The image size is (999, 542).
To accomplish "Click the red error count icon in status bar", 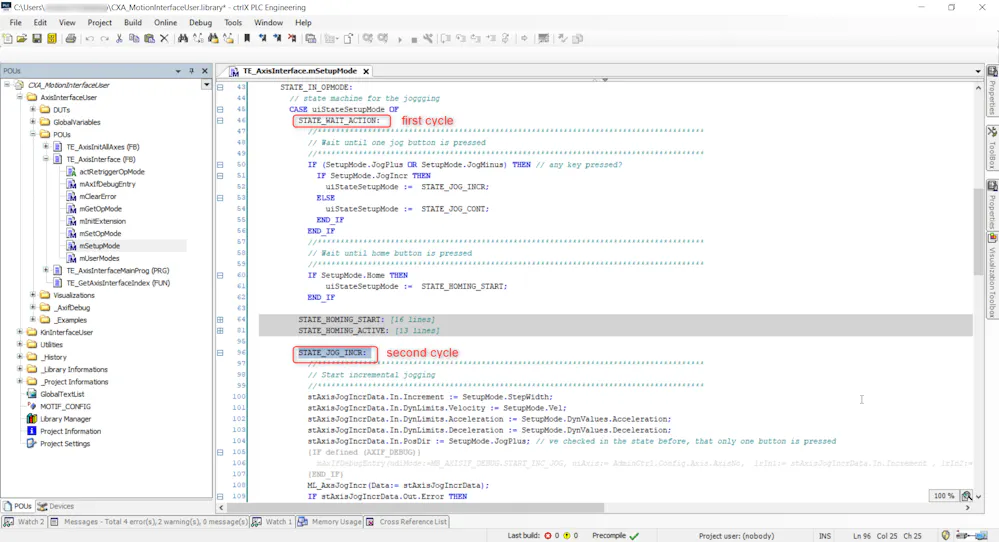I will (547, 536).
